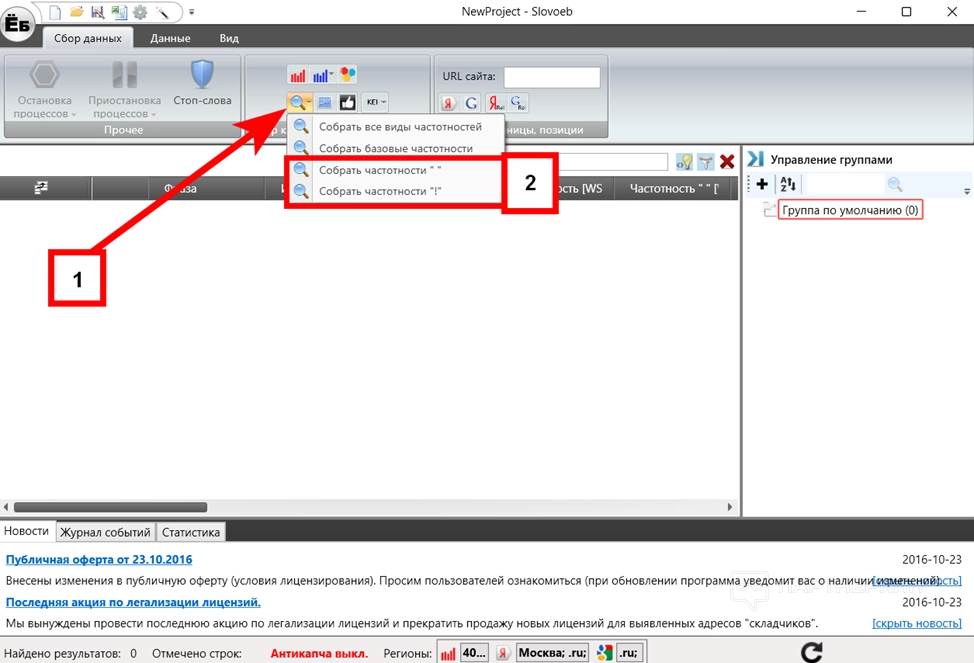Screen dimensions: 974x663
Task: Click the red Wordstat chart icon in status bar
Action: tap(448, 653)
